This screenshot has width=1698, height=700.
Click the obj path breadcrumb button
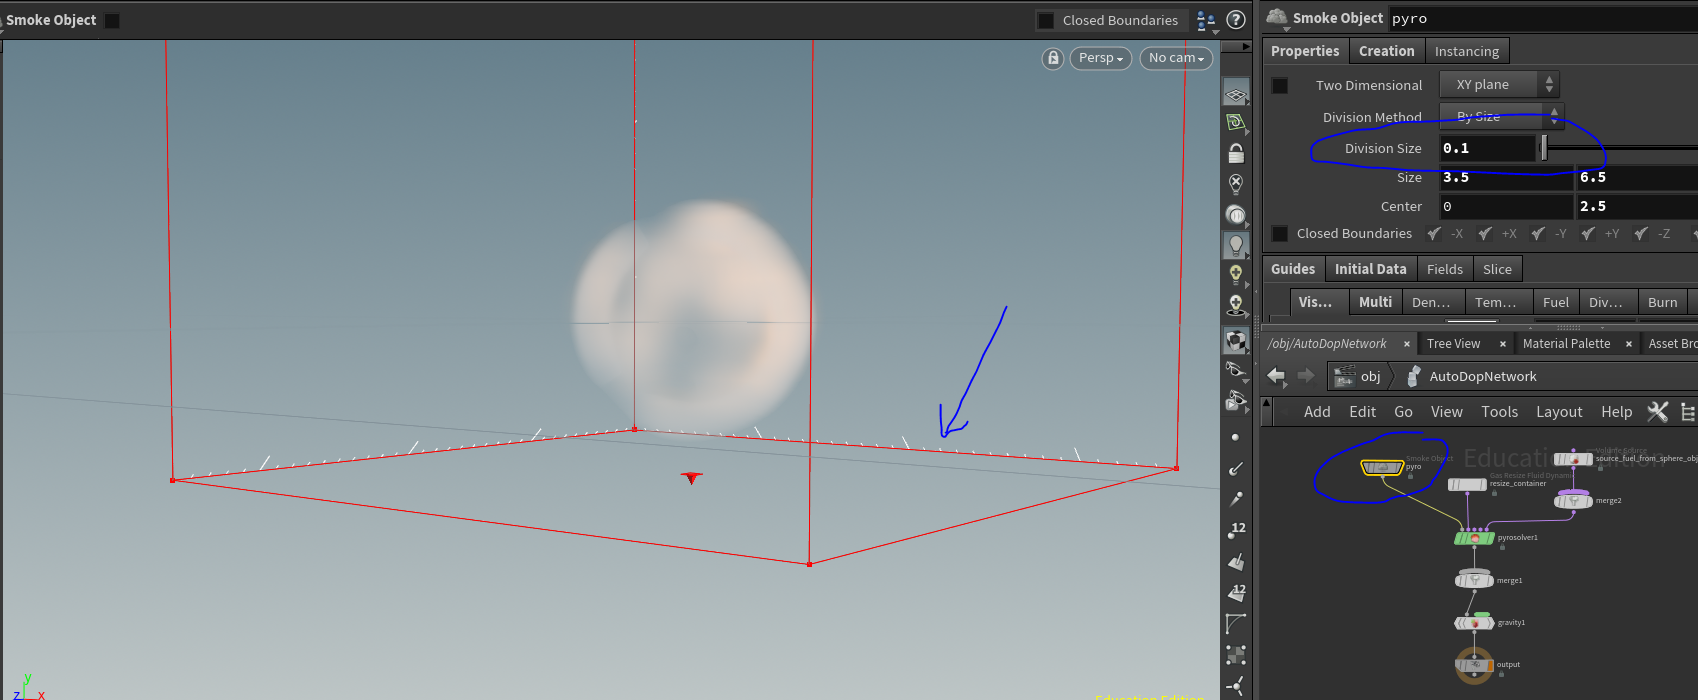tap(1358, 376)
